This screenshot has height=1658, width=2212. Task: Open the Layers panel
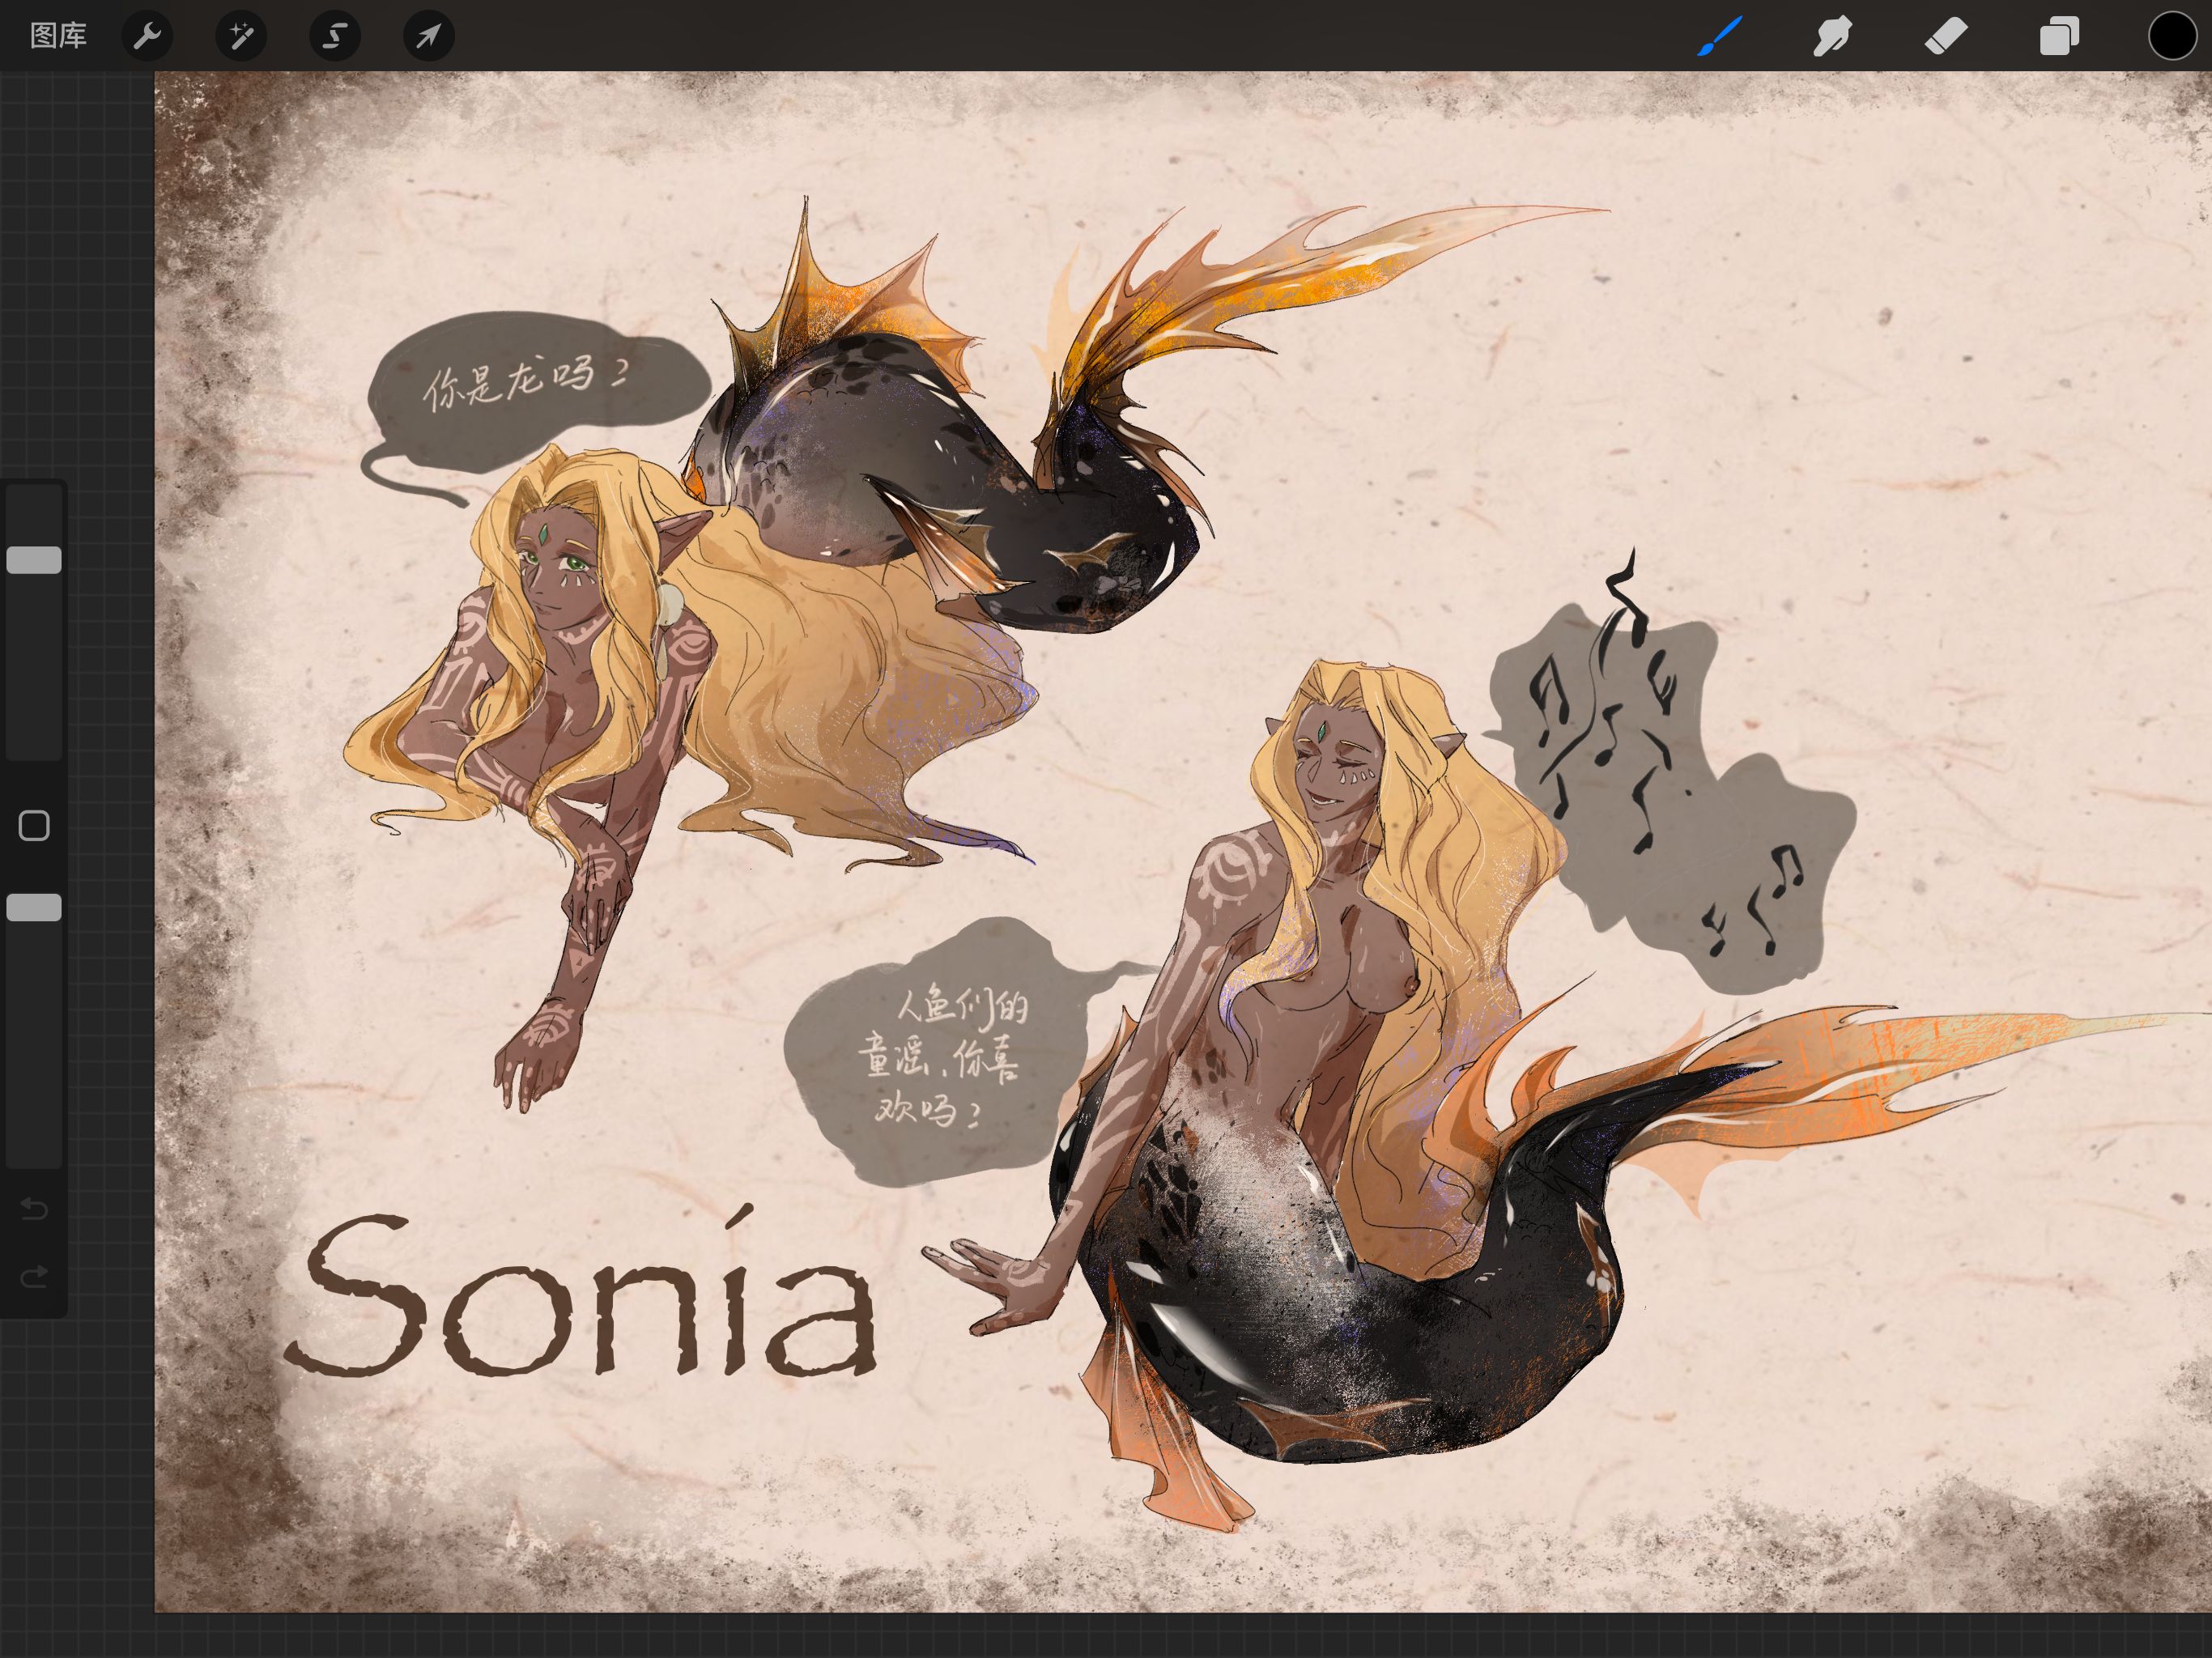pyautogui.click(x=2059, y=37)
